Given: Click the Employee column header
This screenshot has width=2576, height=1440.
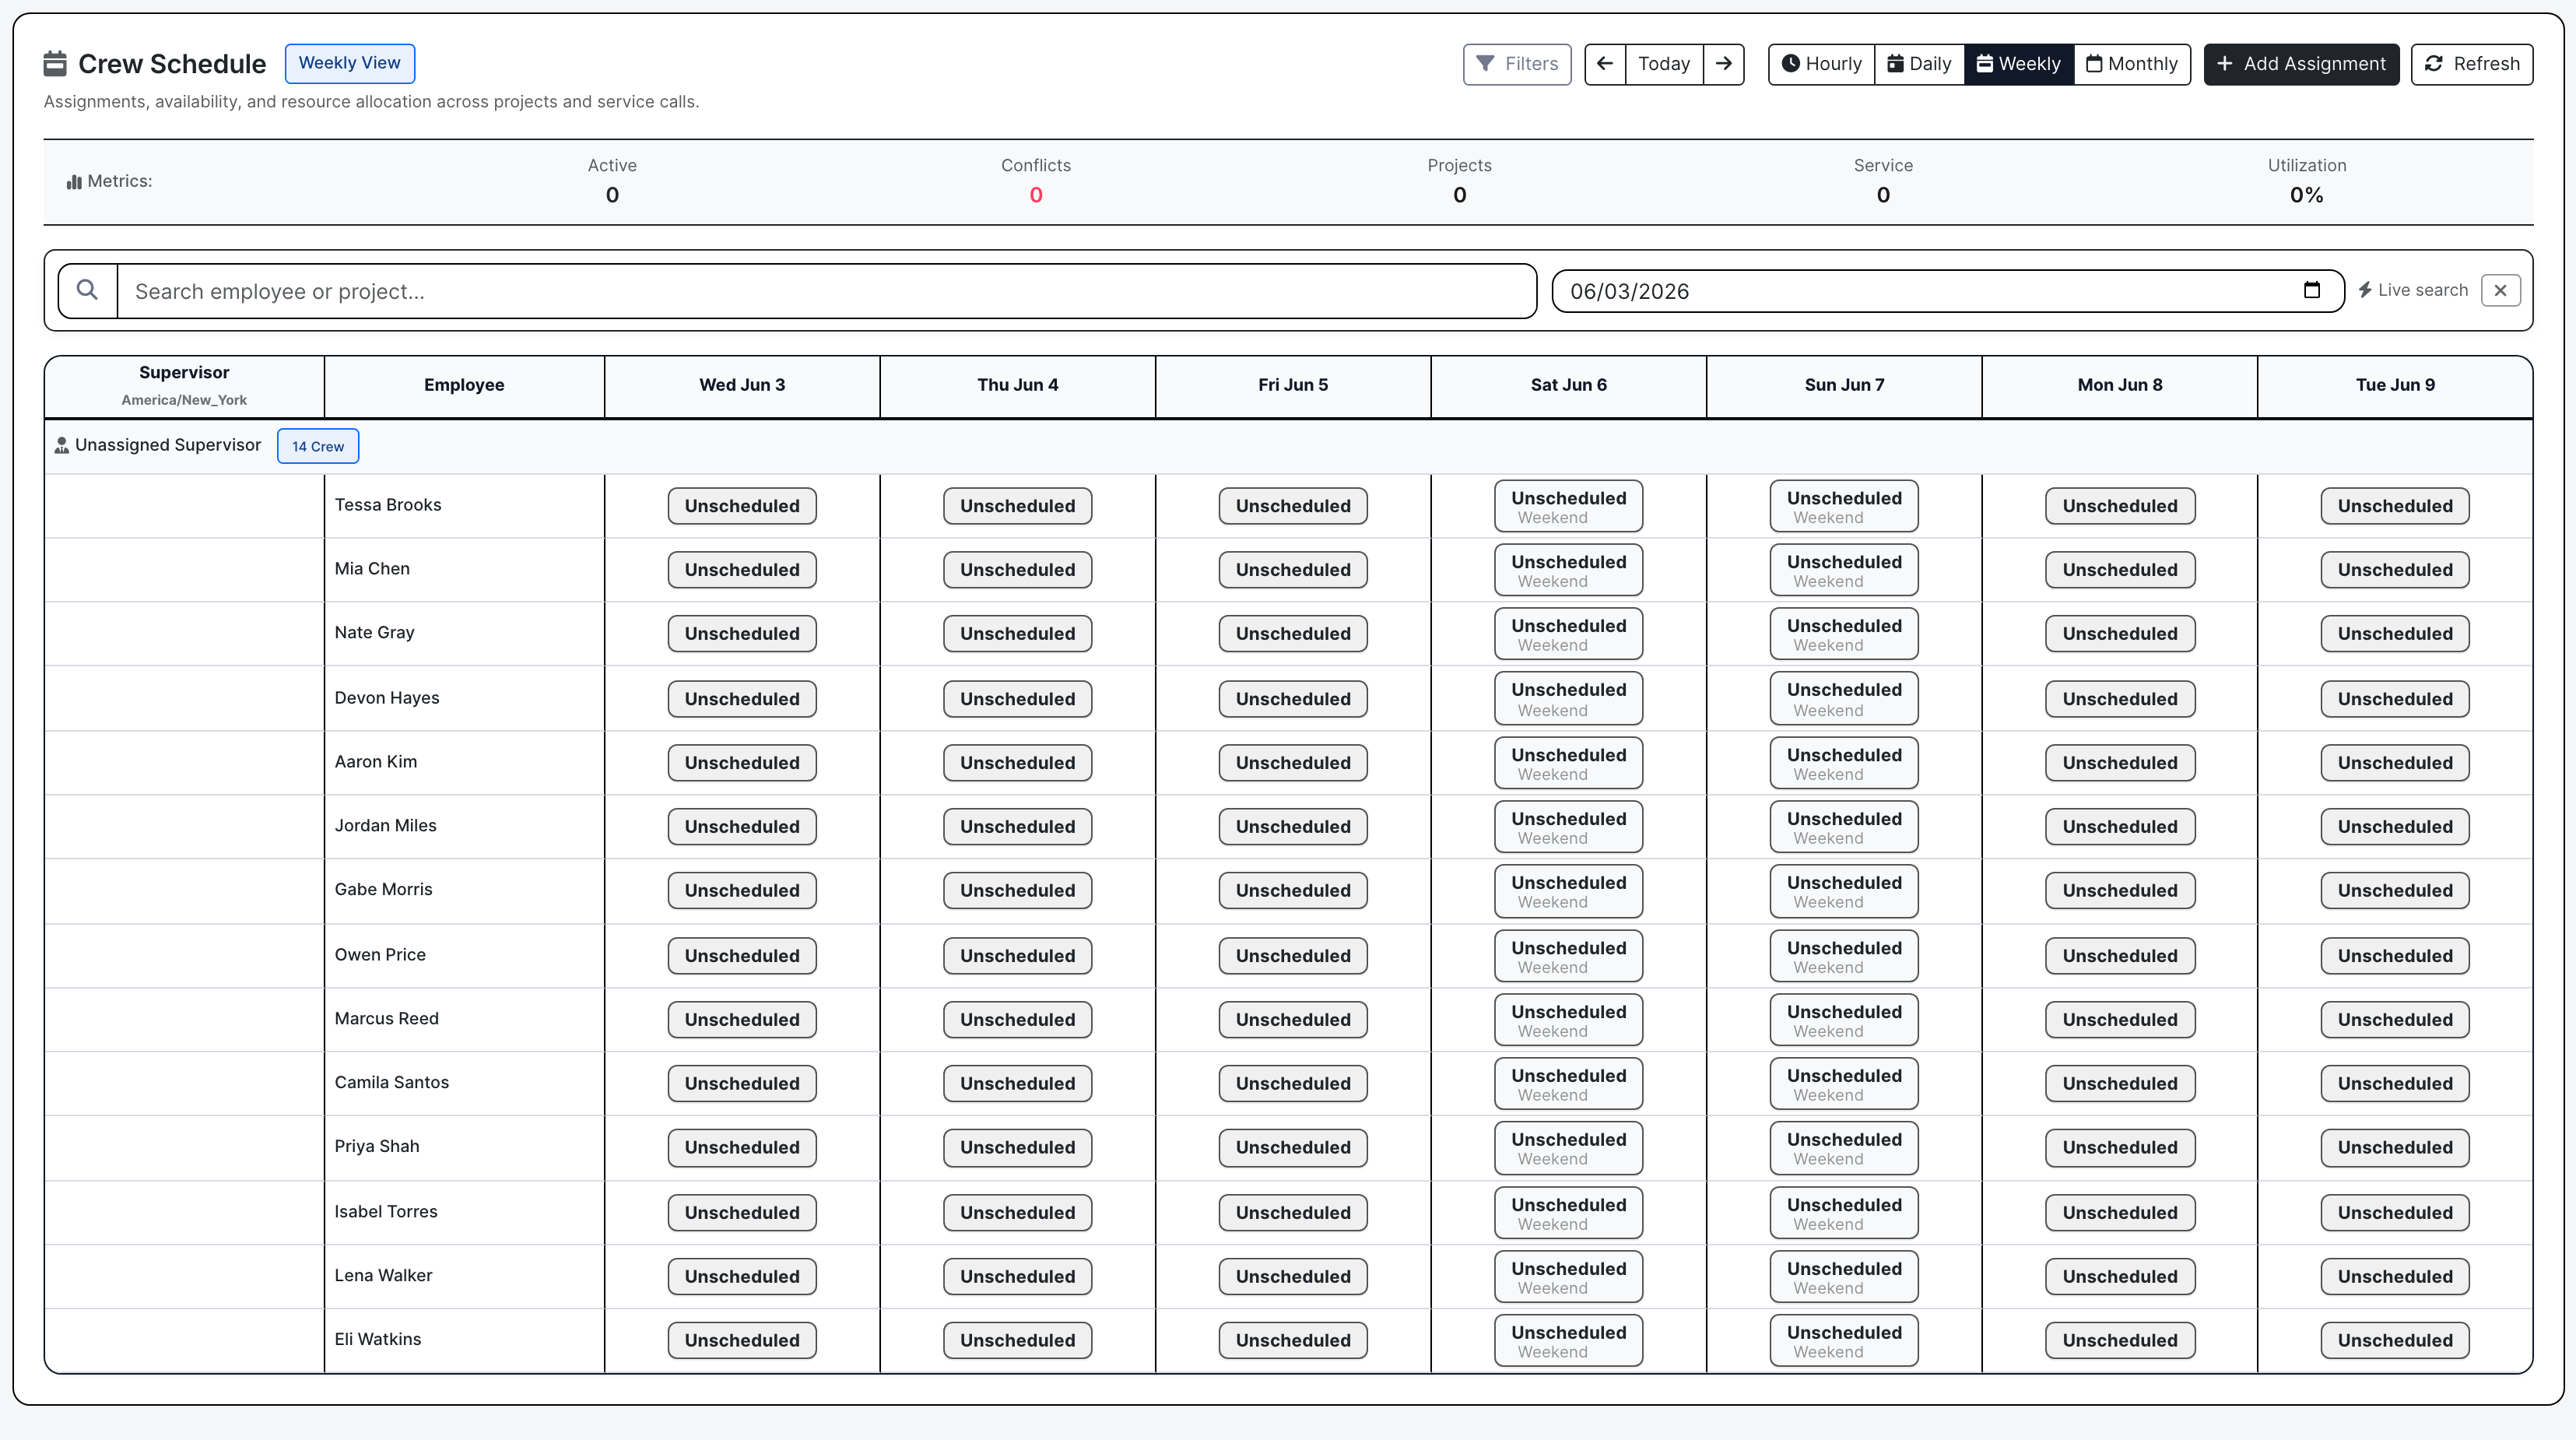Looking at the screenshot, I should (x=464, y=386).
